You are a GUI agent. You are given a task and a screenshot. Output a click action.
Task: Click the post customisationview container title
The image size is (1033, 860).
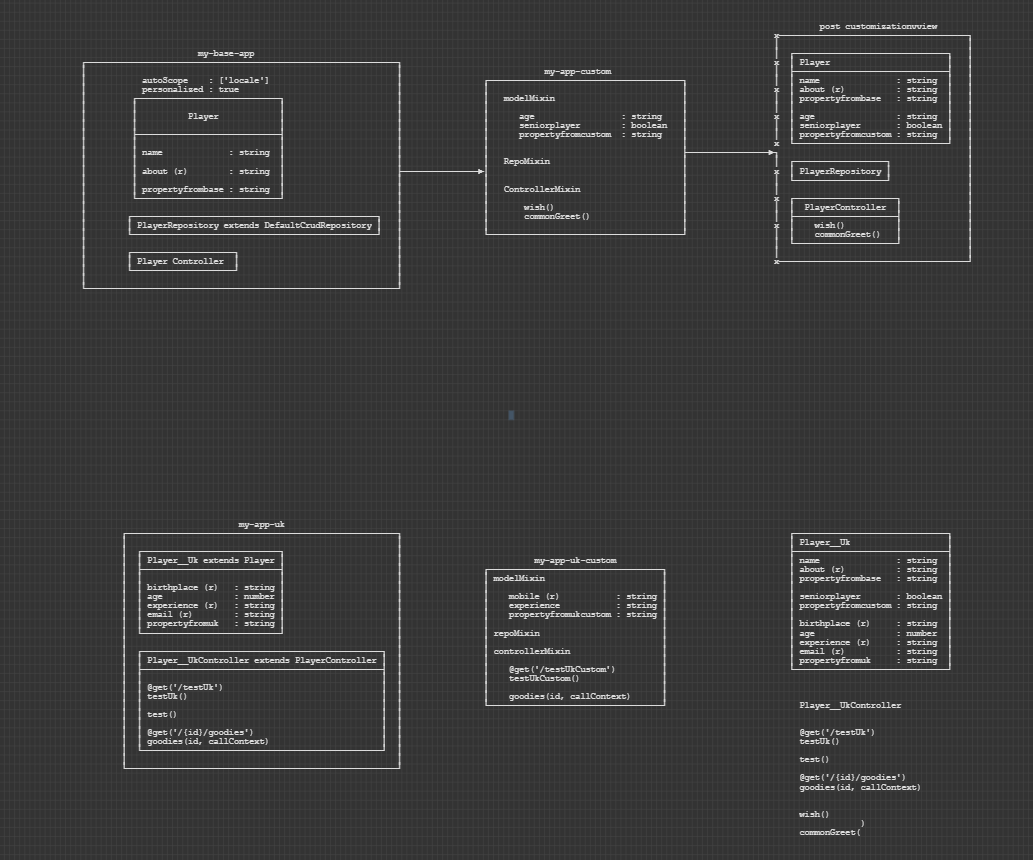coord(878,25)
